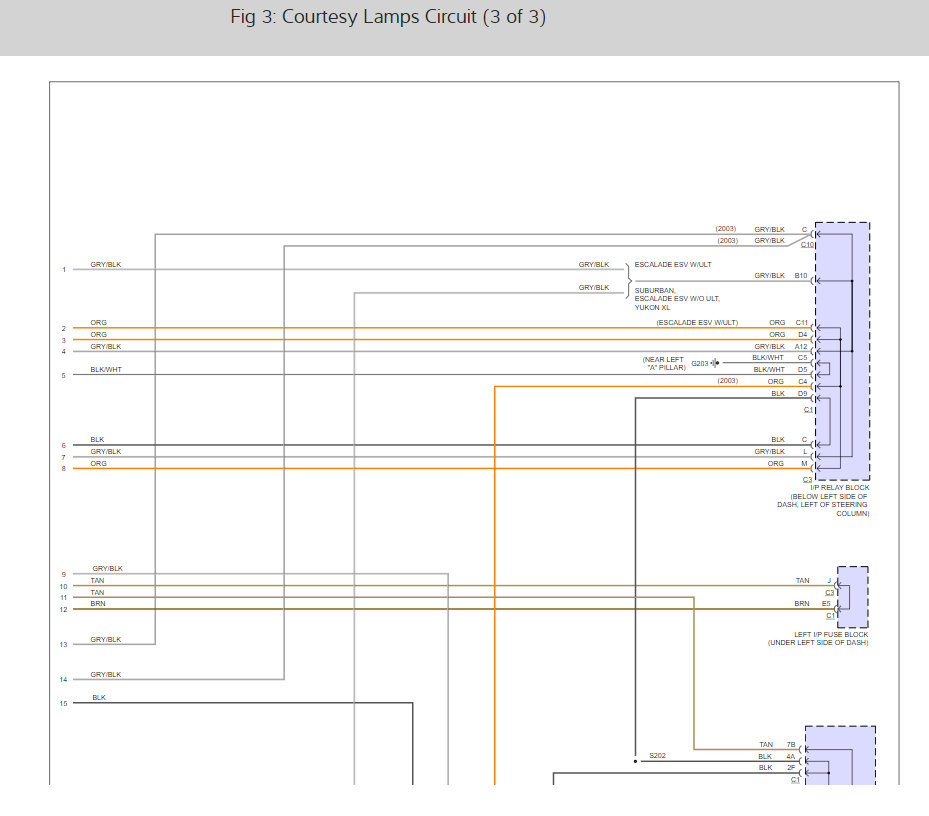Click the underlined C3 label under relay block
Viewport: 929px width, 816px height.
click(x=807, y=479)
